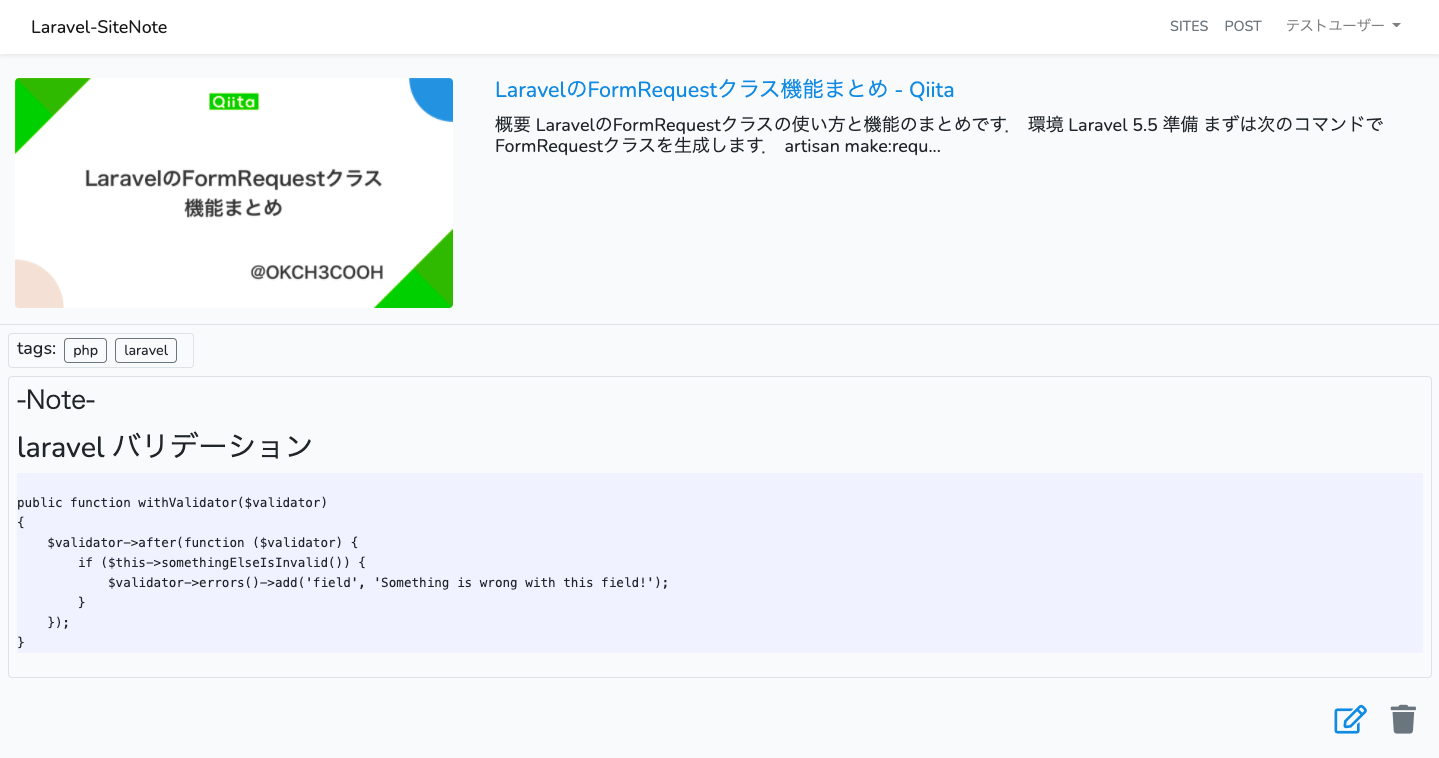Open the LaravelのFormRequestクラス機能まとめ article link
The height and width of the screenshot is (758, 1439).
coord(723,89)
